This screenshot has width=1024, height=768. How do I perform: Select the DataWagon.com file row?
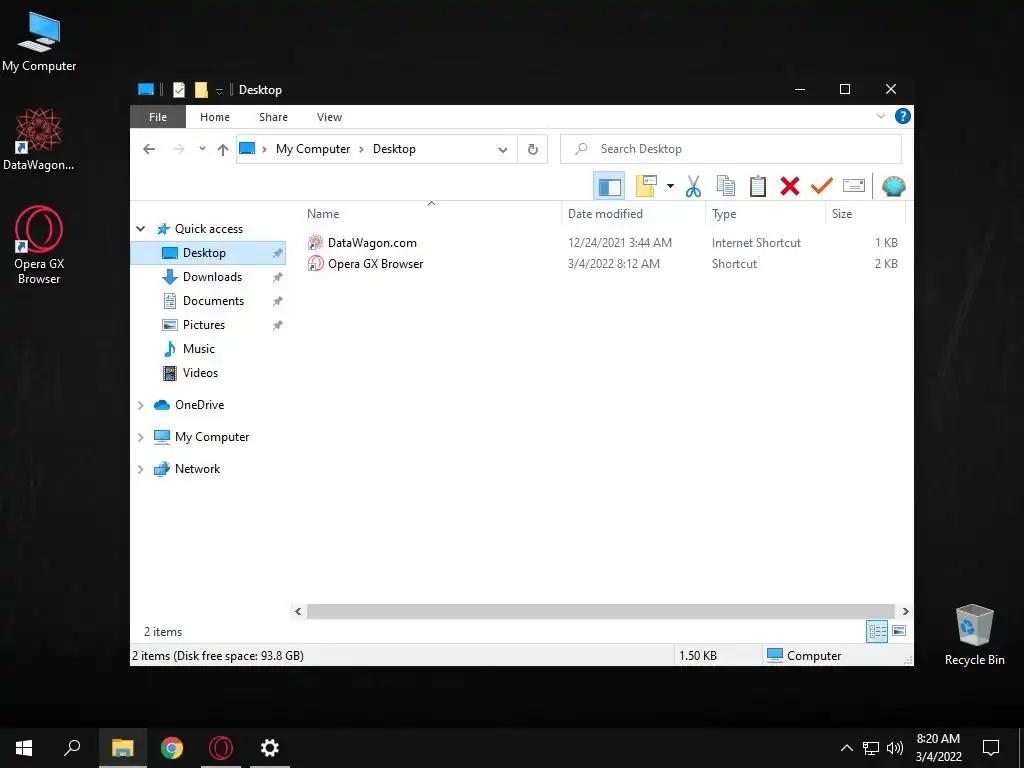[603, 243]
